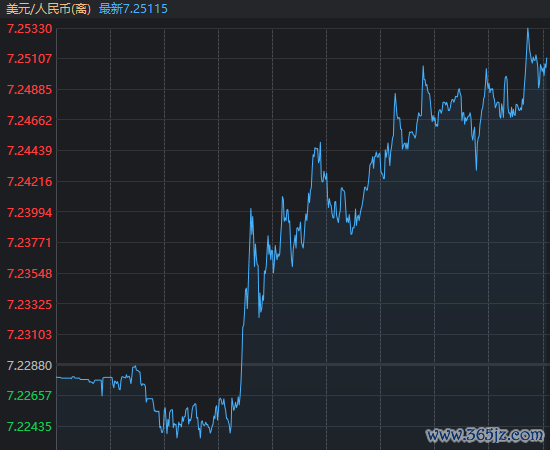
Task: Click the 7.25330 top price label
Action: coord(29,29)
